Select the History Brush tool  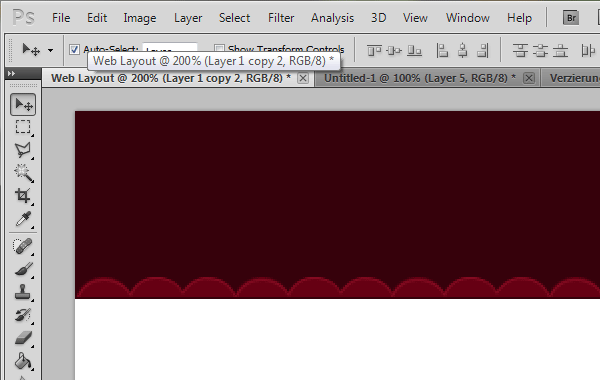point(23,315)
